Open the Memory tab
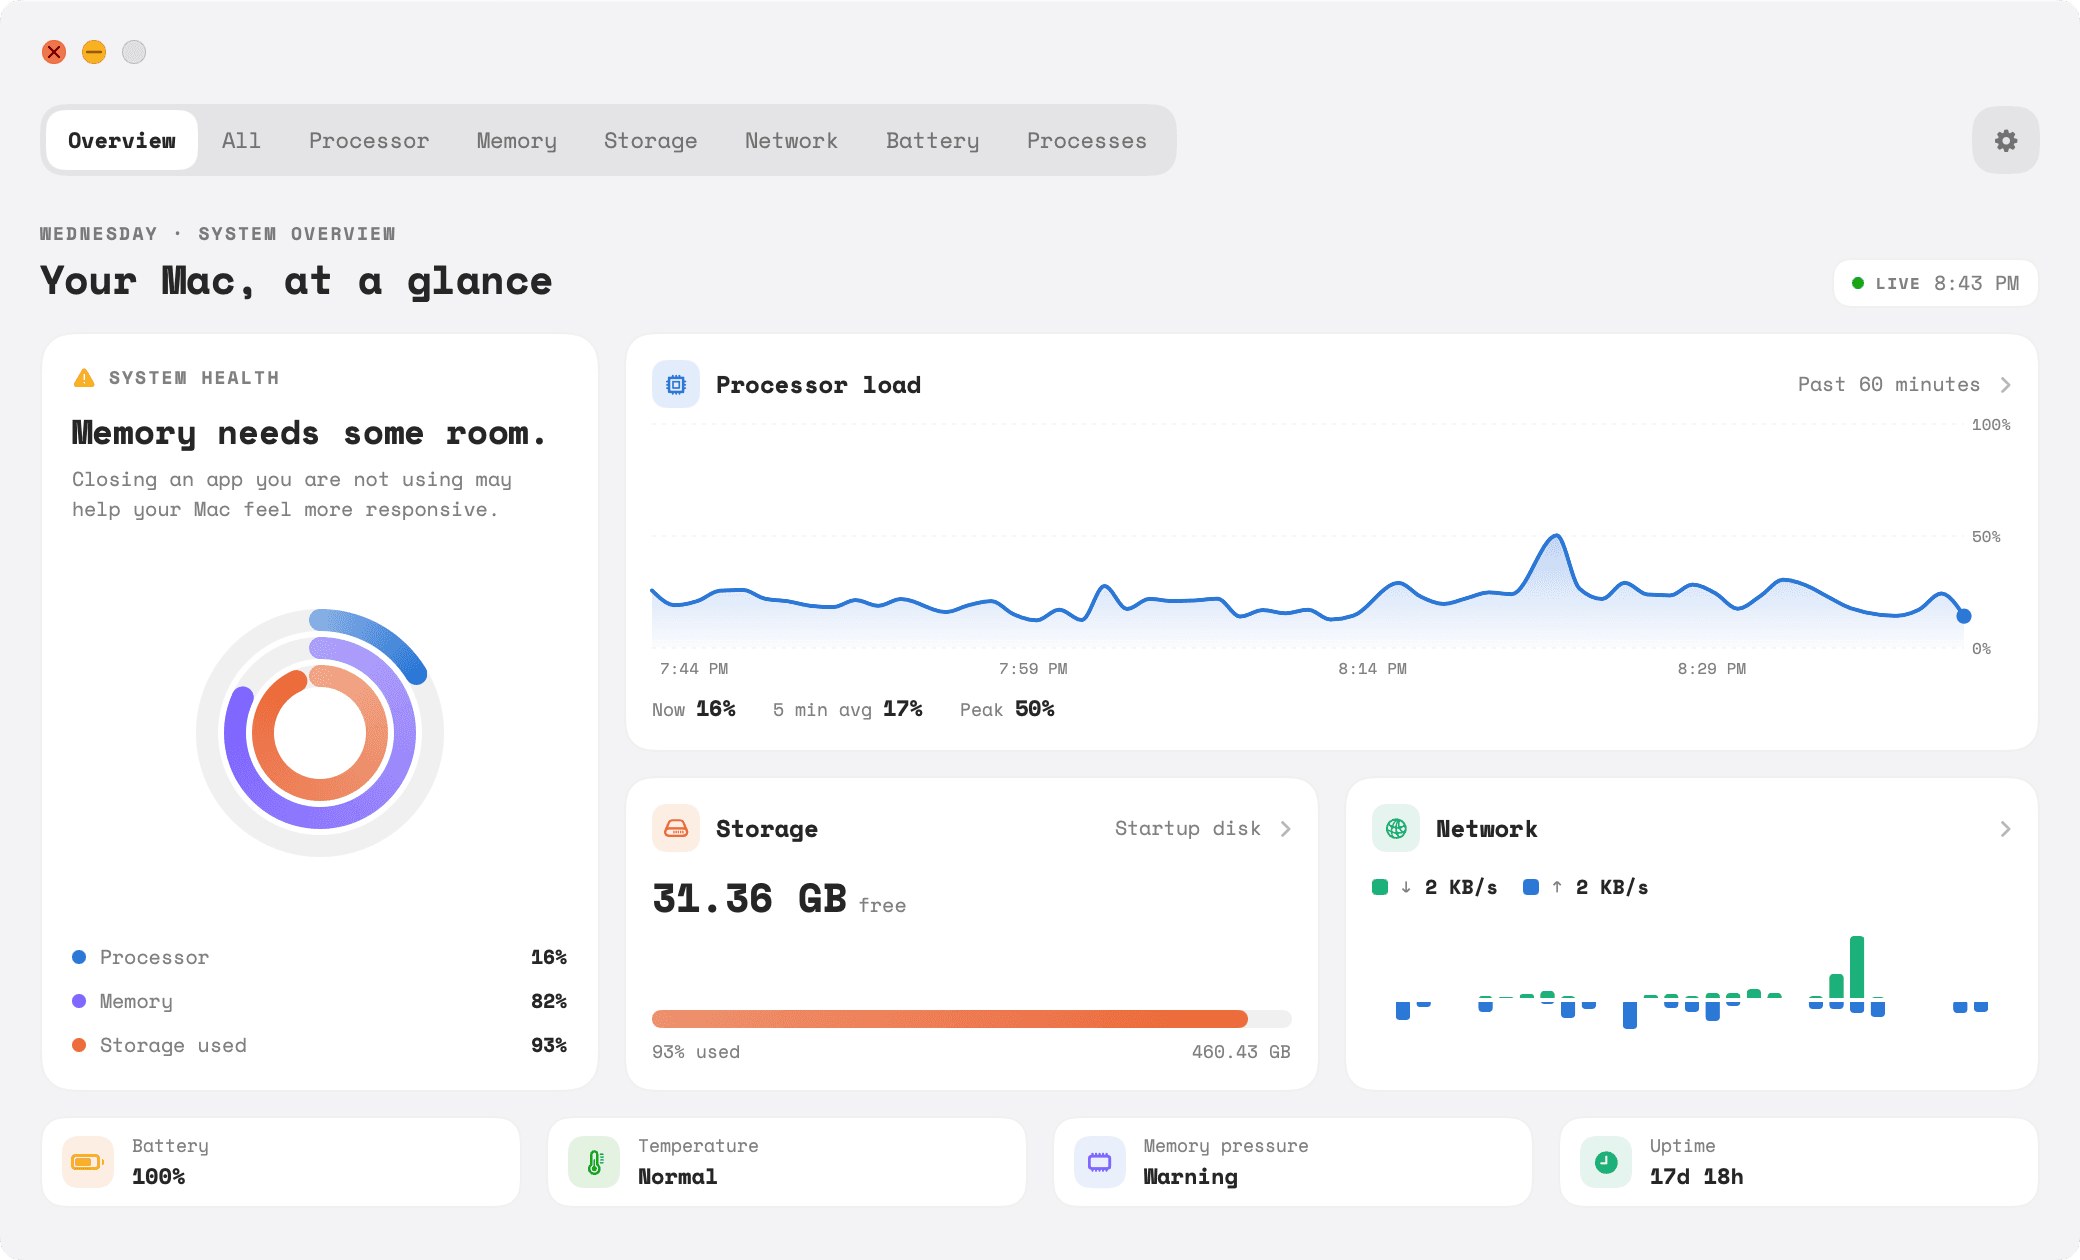This screenshot has height=1260, width=2080. 517,140
